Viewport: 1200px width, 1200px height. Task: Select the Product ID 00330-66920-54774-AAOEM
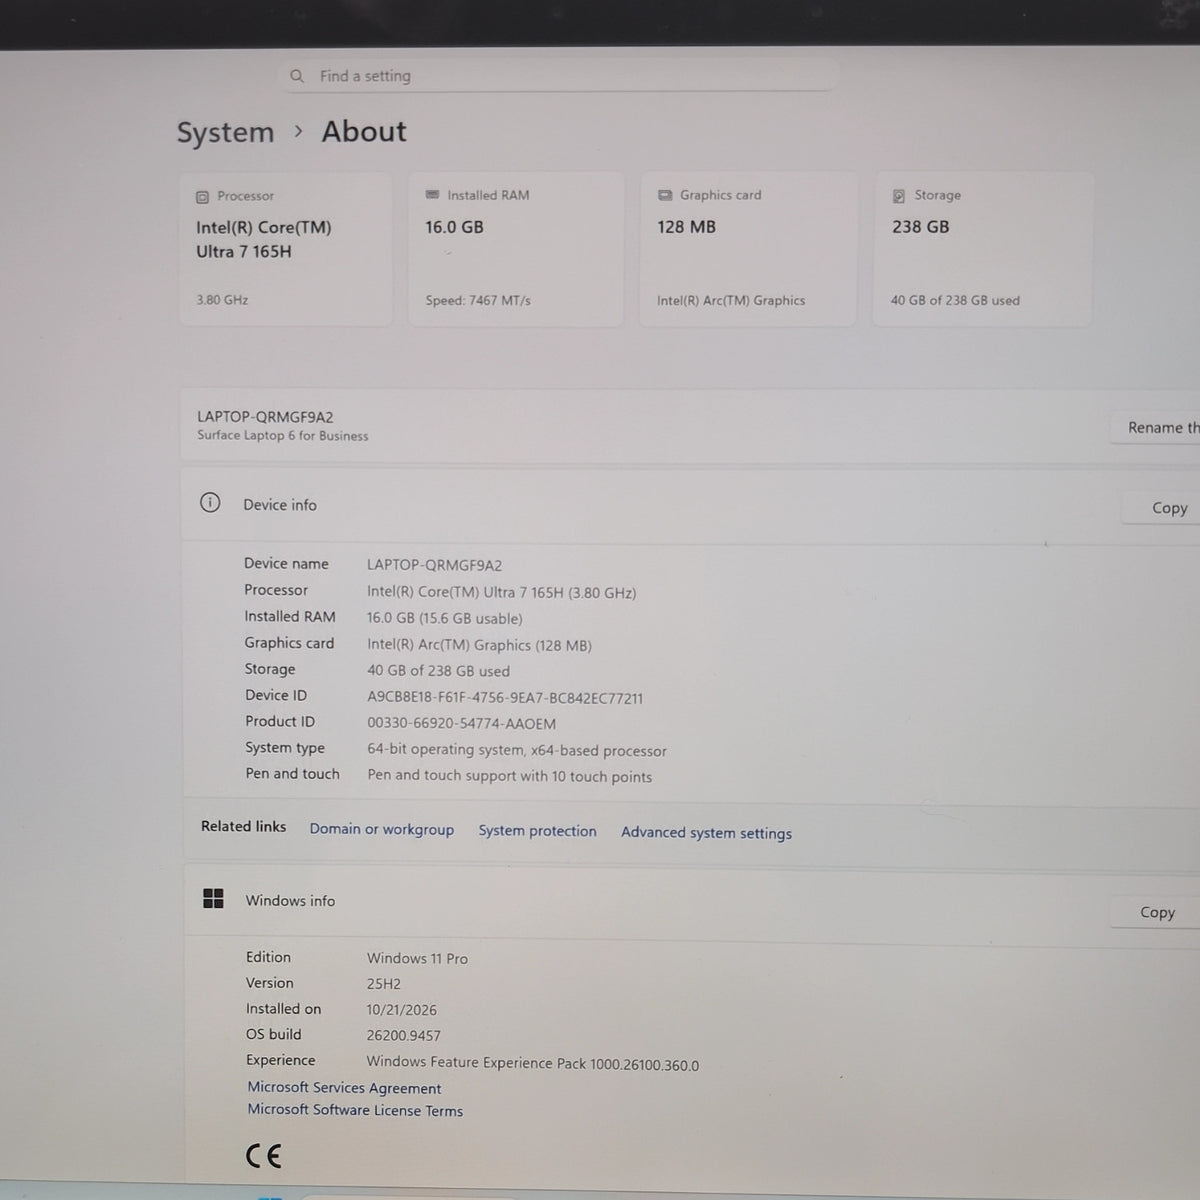(x=461, y=723)
